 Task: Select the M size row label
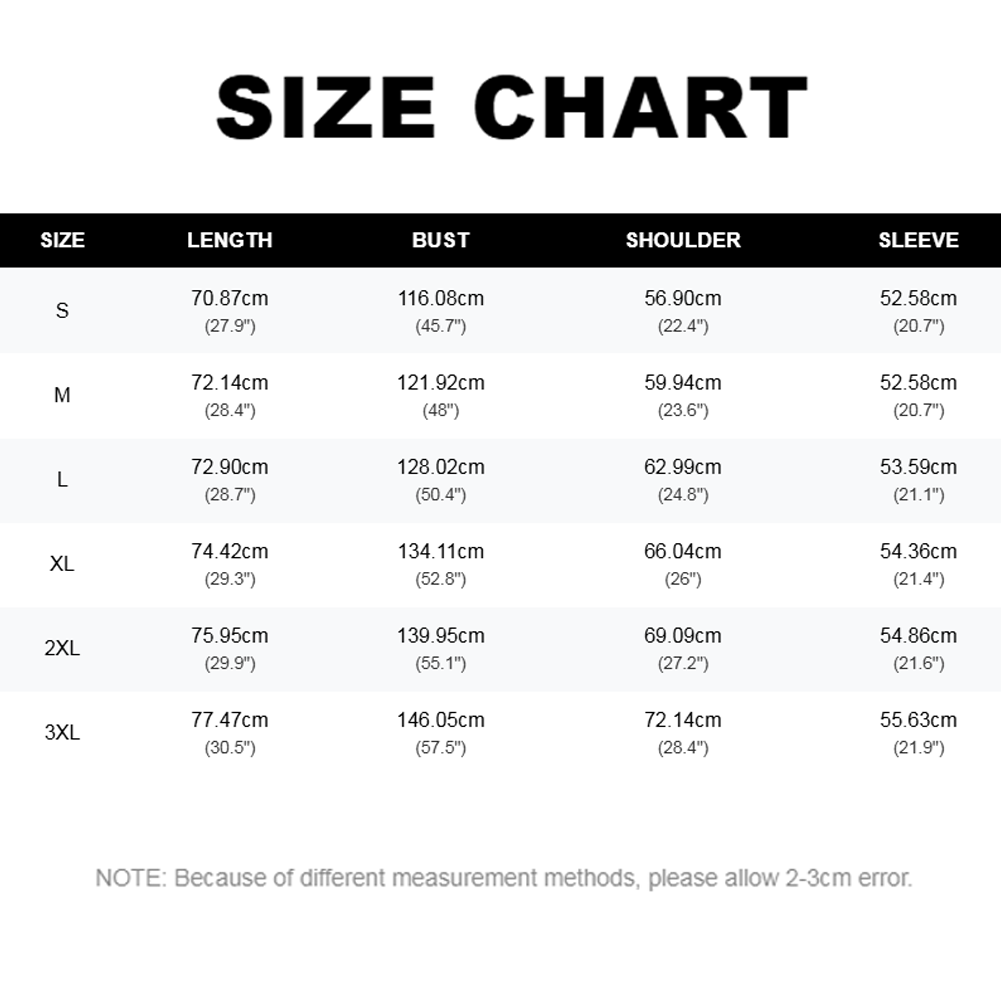pos(62,395)
